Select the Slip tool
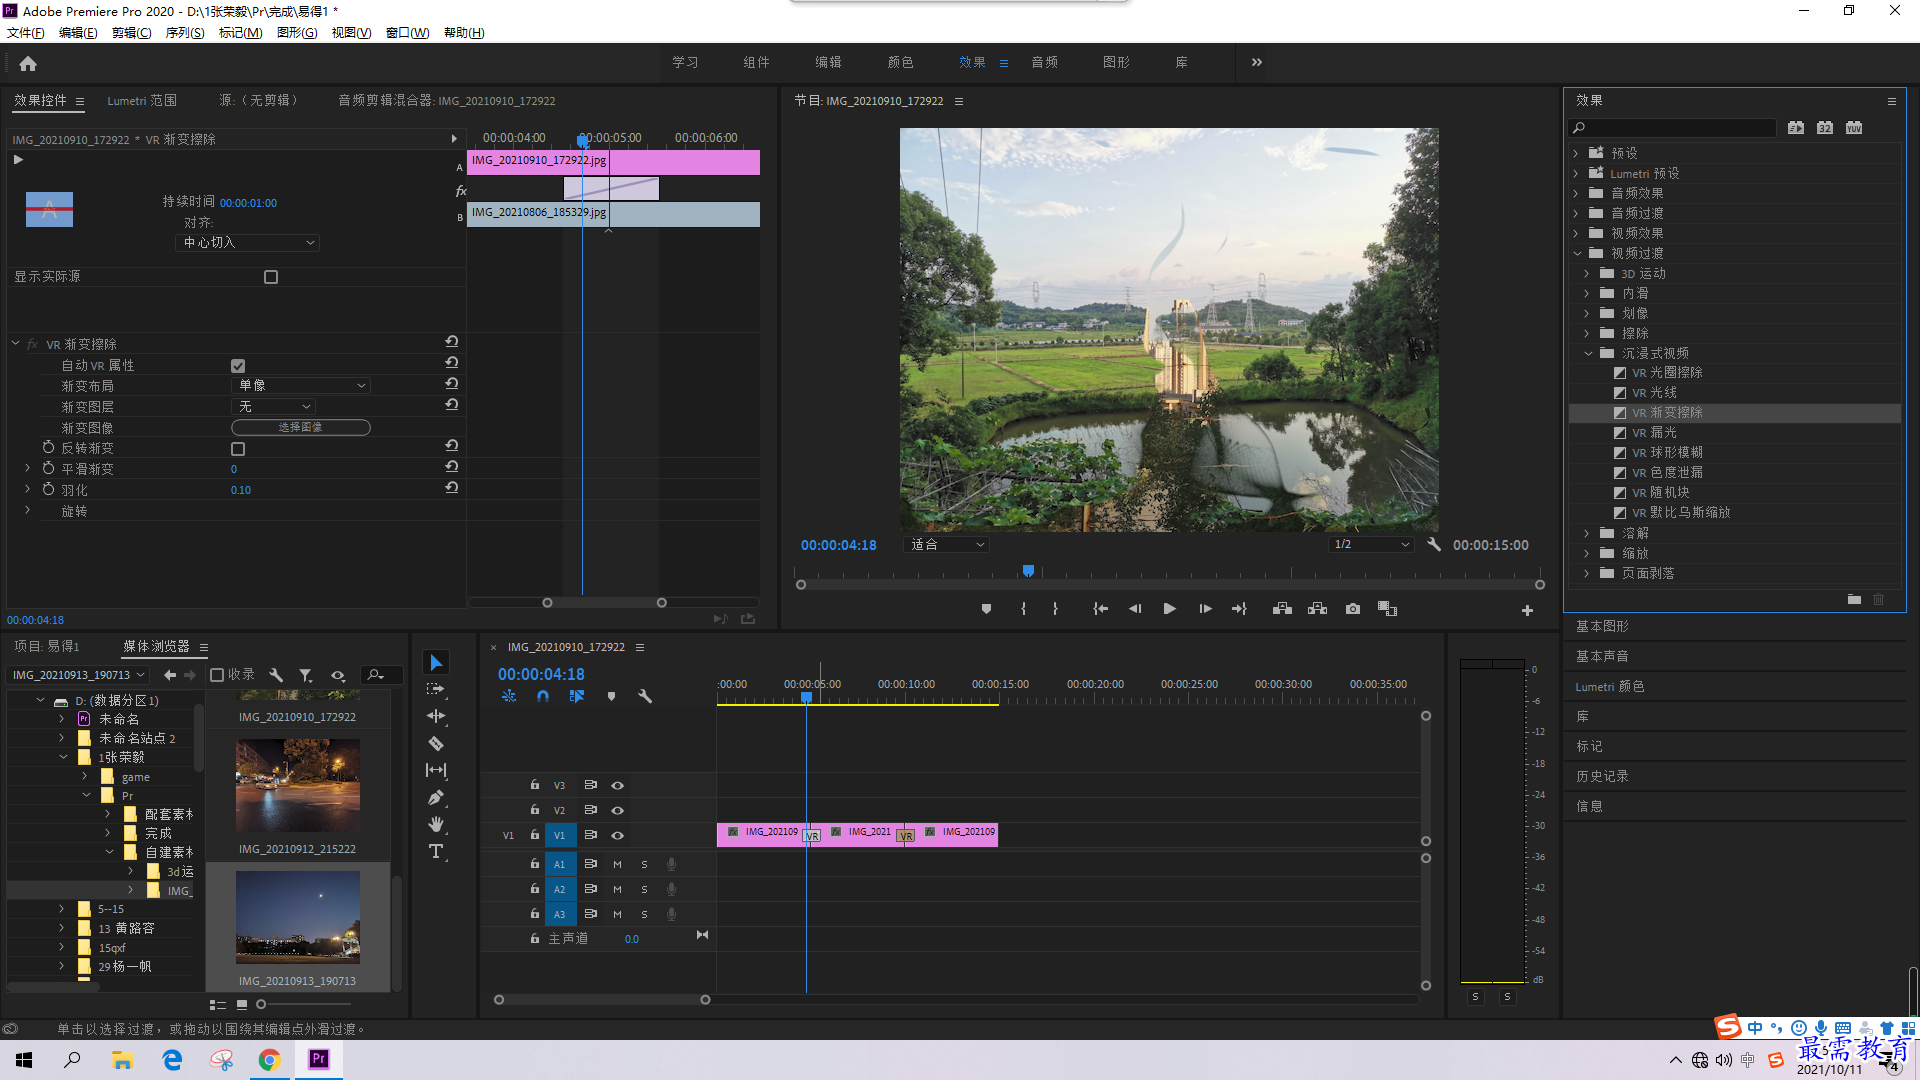Viewport: 1920px width, 1080px height. point(436,770)
